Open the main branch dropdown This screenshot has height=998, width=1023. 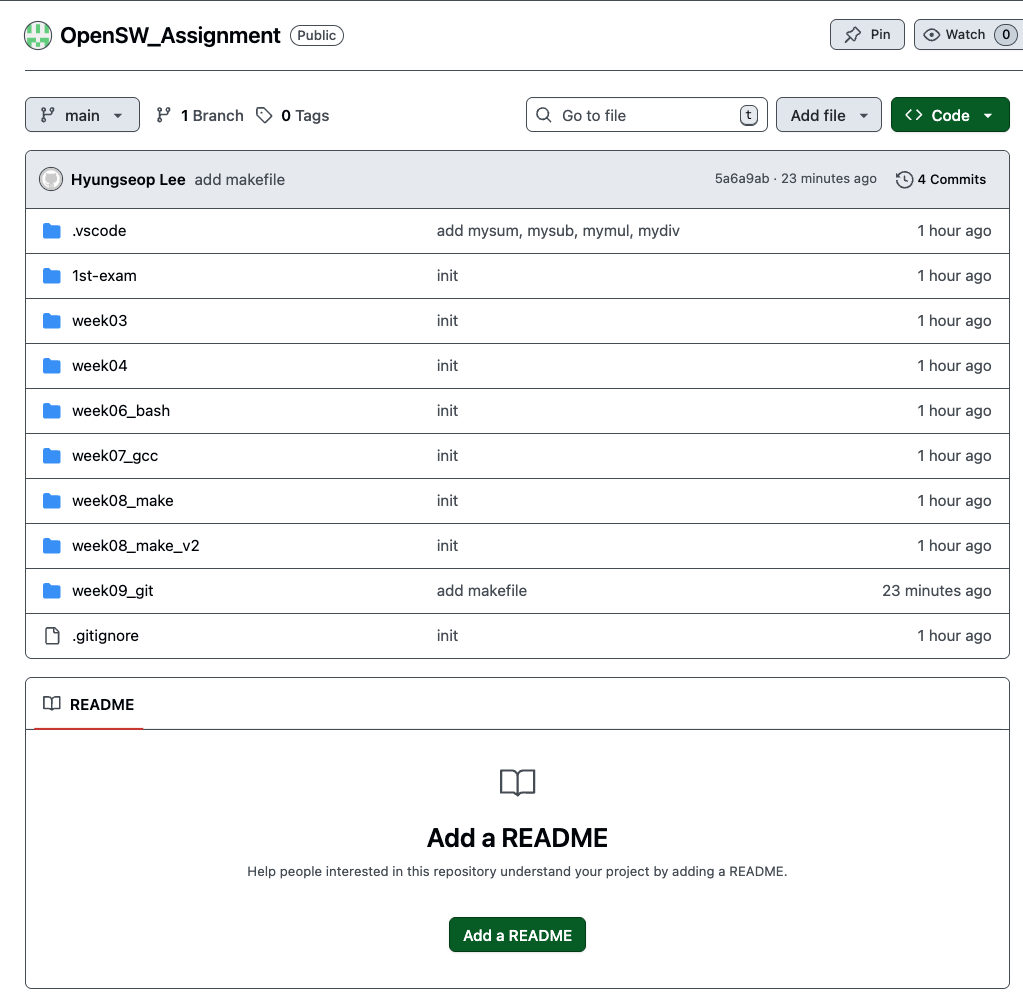coord(82,115)
